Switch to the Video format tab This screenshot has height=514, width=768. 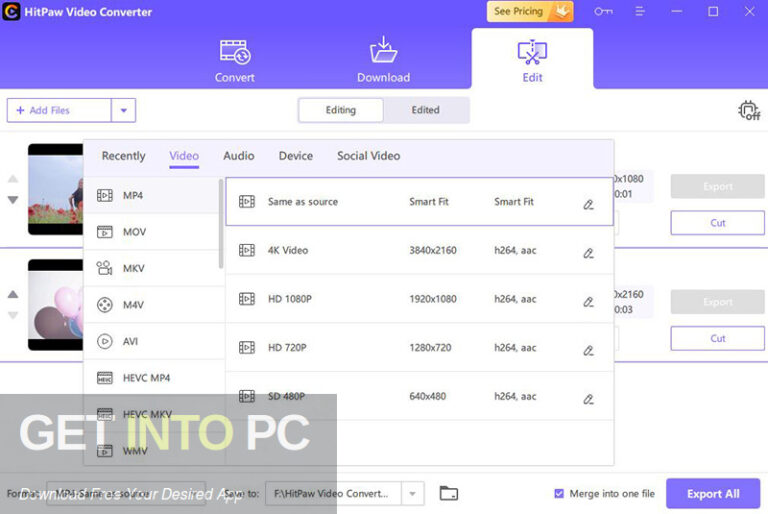[x=184, y=156]
